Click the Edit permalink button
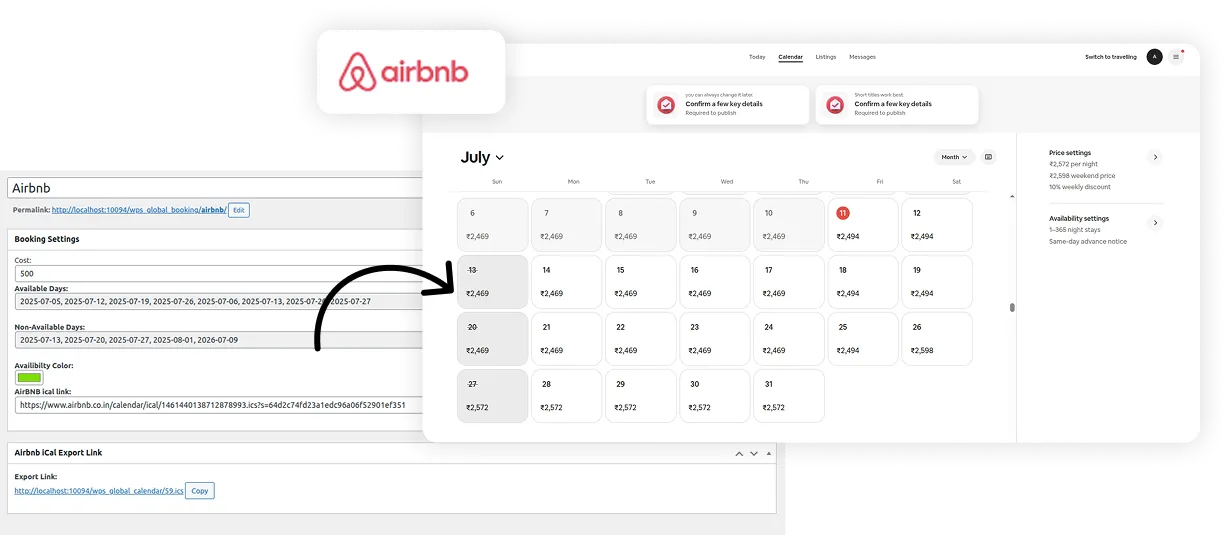Viewport: 1230px width, 536px height. coord(238,210)
